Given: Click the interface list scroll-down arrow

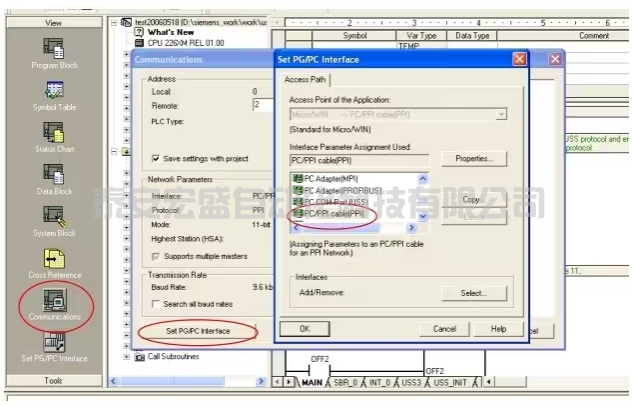Looking at the screenshot, I should pos(423,215).
